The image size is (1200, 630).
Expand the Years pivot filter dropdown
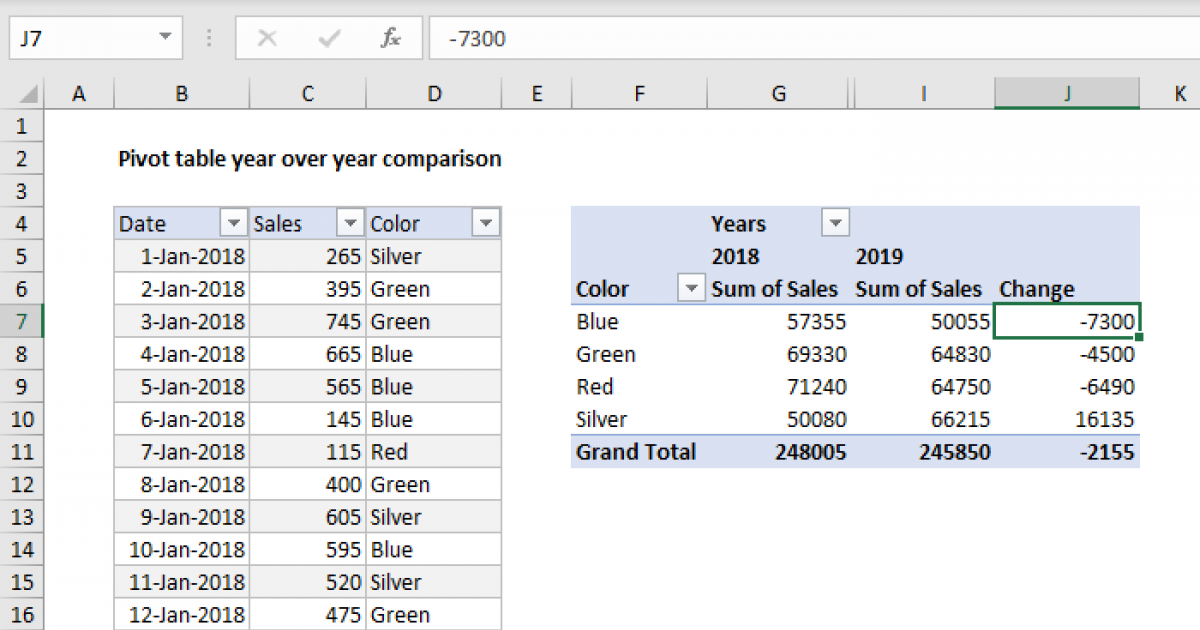[835, 224]
